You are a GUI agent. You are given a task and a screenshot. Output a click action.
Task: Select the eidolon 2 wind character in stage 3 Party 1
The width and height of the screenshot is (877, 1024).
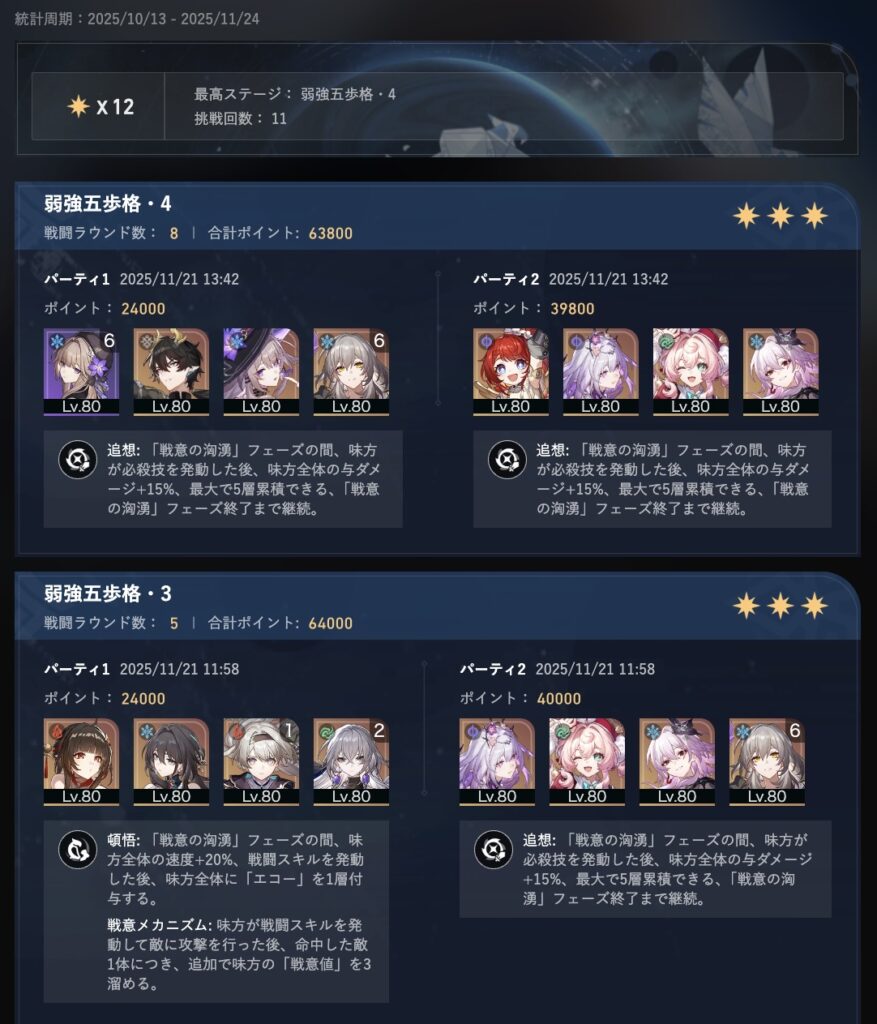pyautogui.click(x=351, y=761)
